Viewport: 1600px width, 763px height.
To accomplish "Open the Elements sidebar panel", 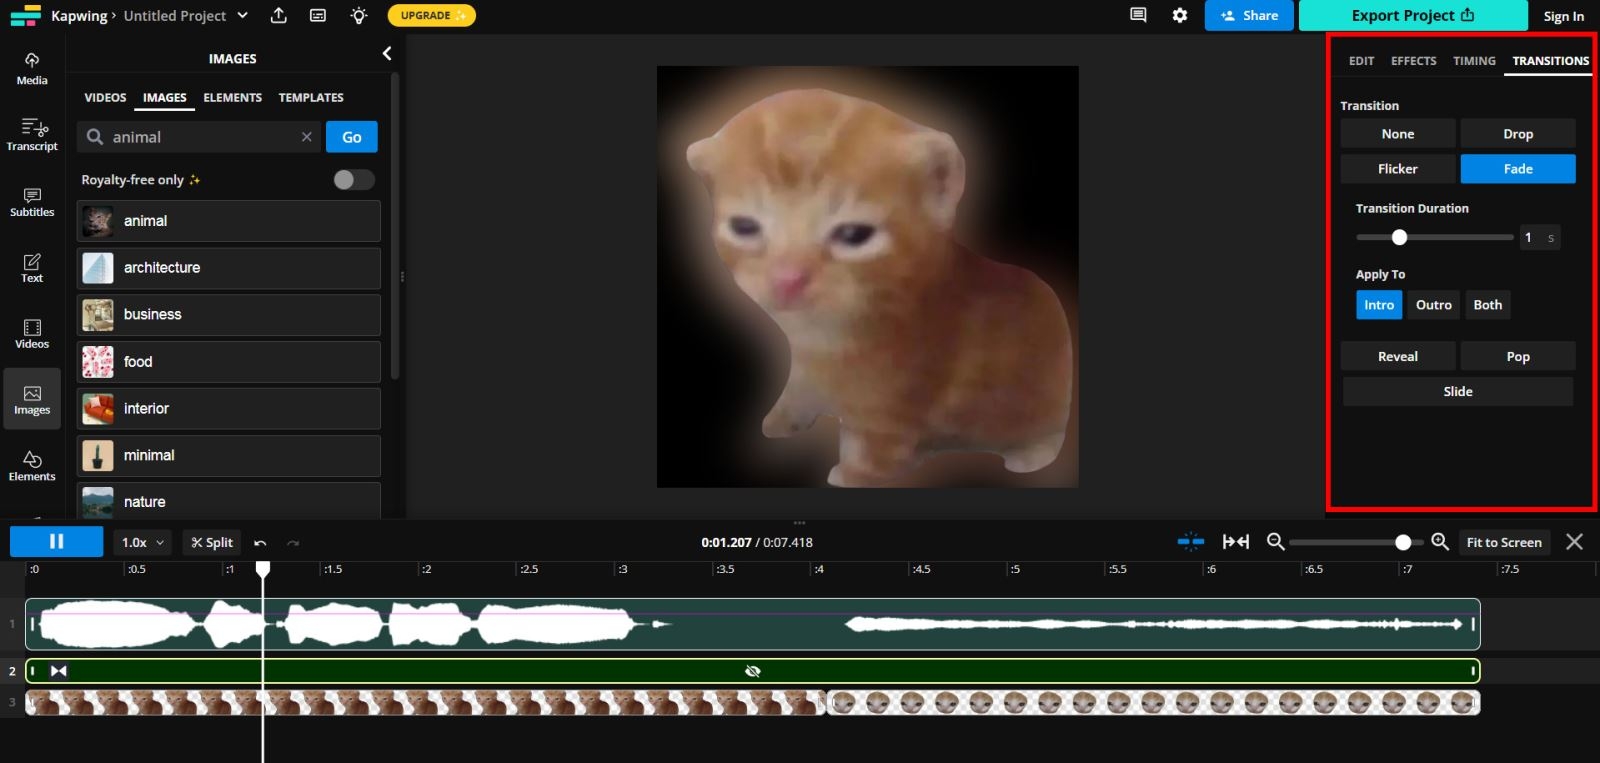I will (32, 466).
